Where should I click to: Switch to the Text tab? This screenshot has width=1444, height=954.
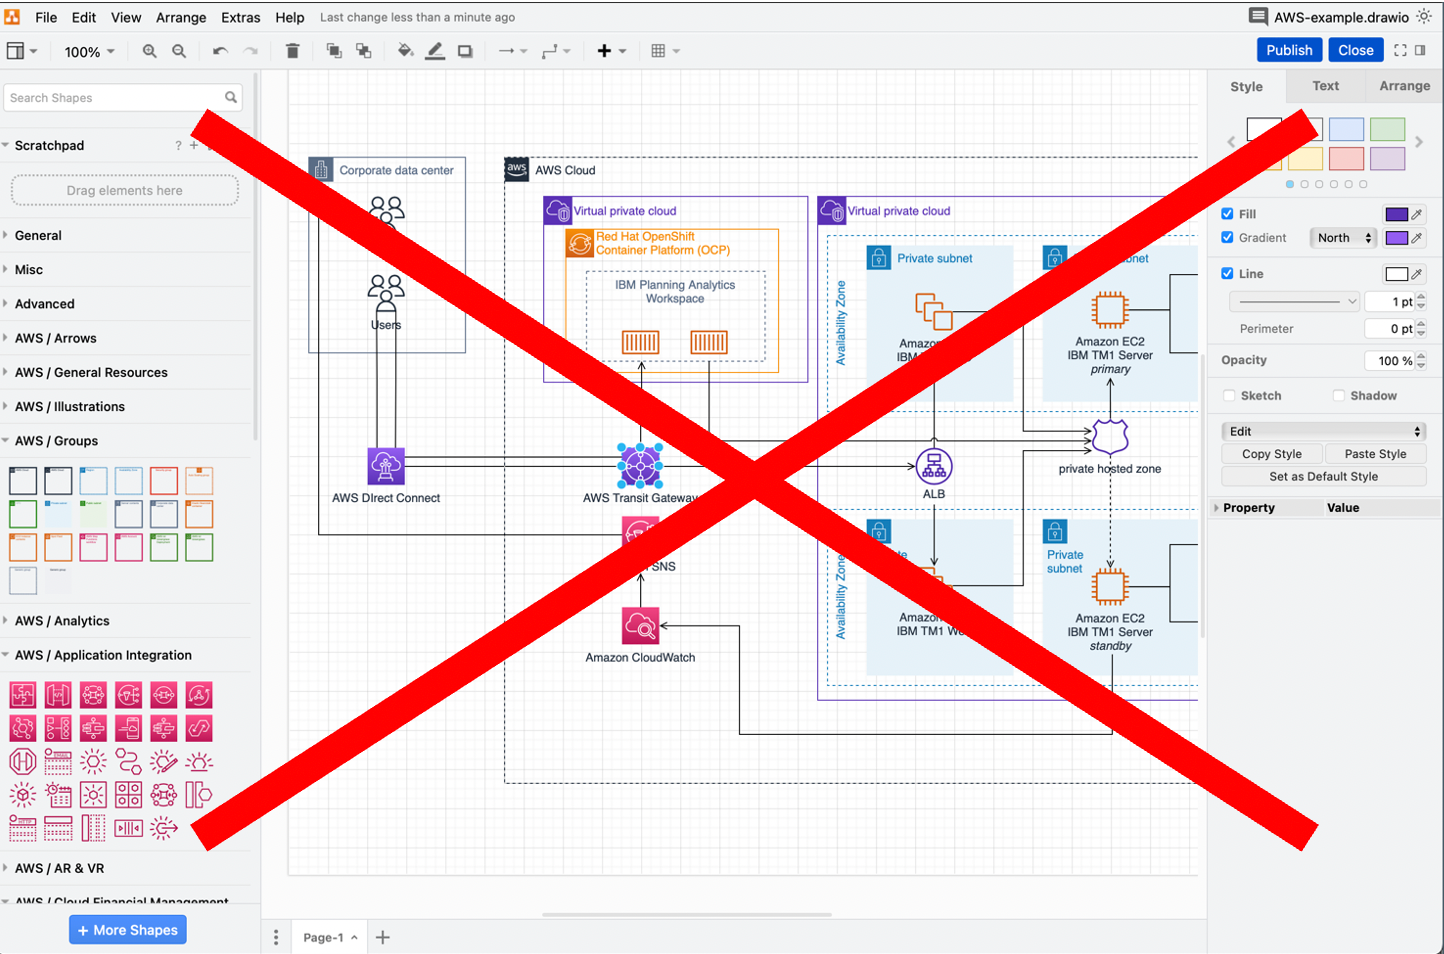[x=1325, y=86]
